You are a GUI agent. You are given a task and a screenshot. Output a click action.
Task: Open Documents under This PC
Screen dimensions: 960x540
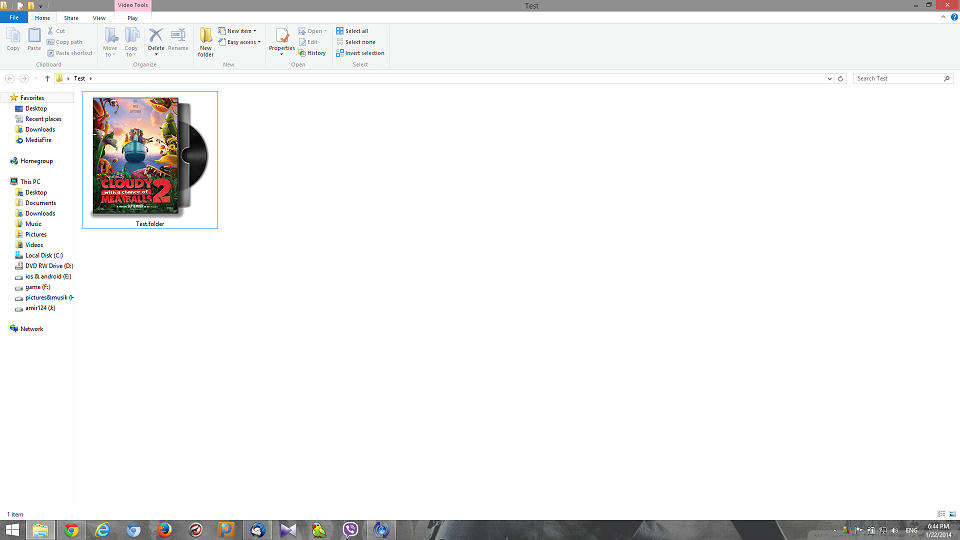click(40, 203)
